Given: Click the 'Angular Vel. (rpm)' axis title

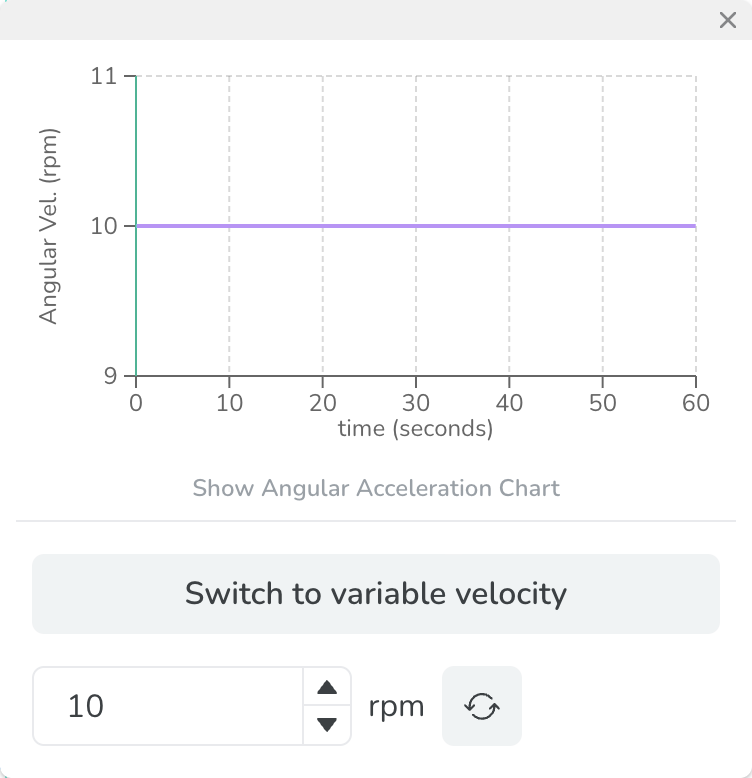Looking at the screenshot, I should [x=48, y=226].
